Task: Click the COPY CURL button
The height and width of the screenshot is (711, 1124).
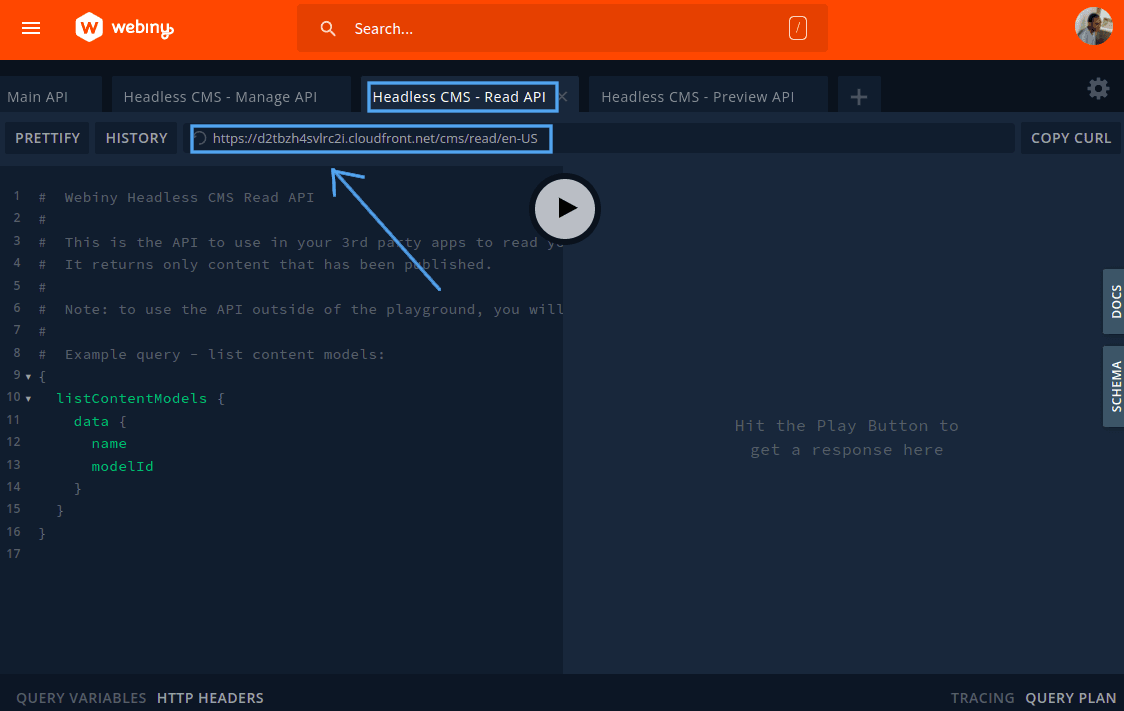Action: point(1070,138)
